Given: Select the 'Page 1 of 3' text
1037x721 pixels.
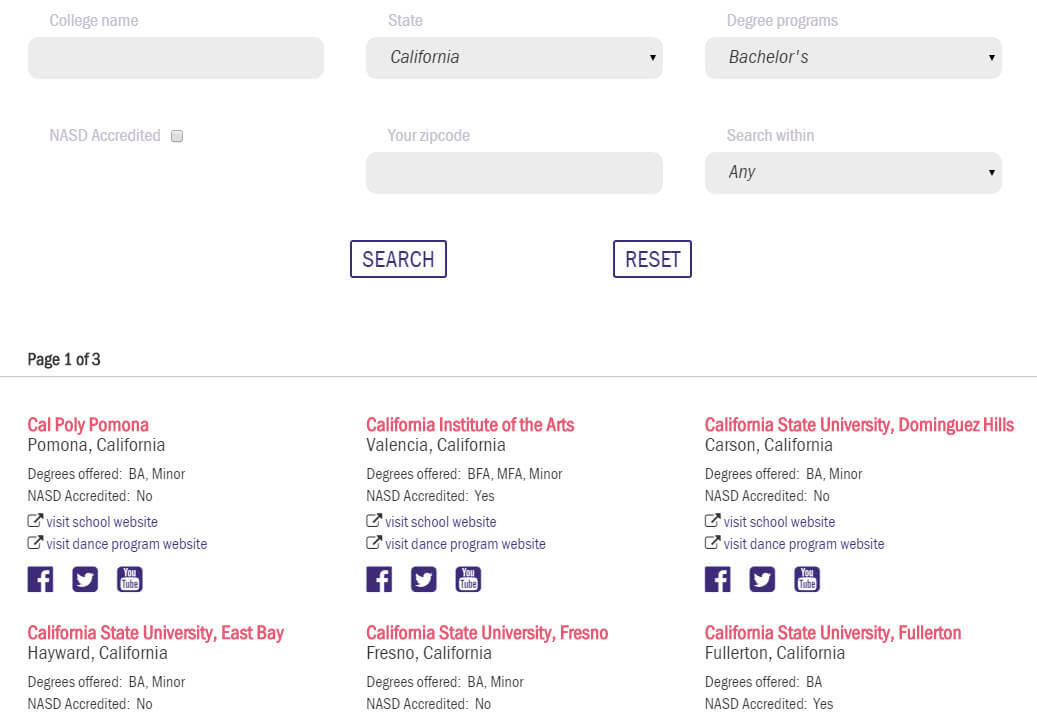Looking at the screenshot, I should [x=64, y=360].
